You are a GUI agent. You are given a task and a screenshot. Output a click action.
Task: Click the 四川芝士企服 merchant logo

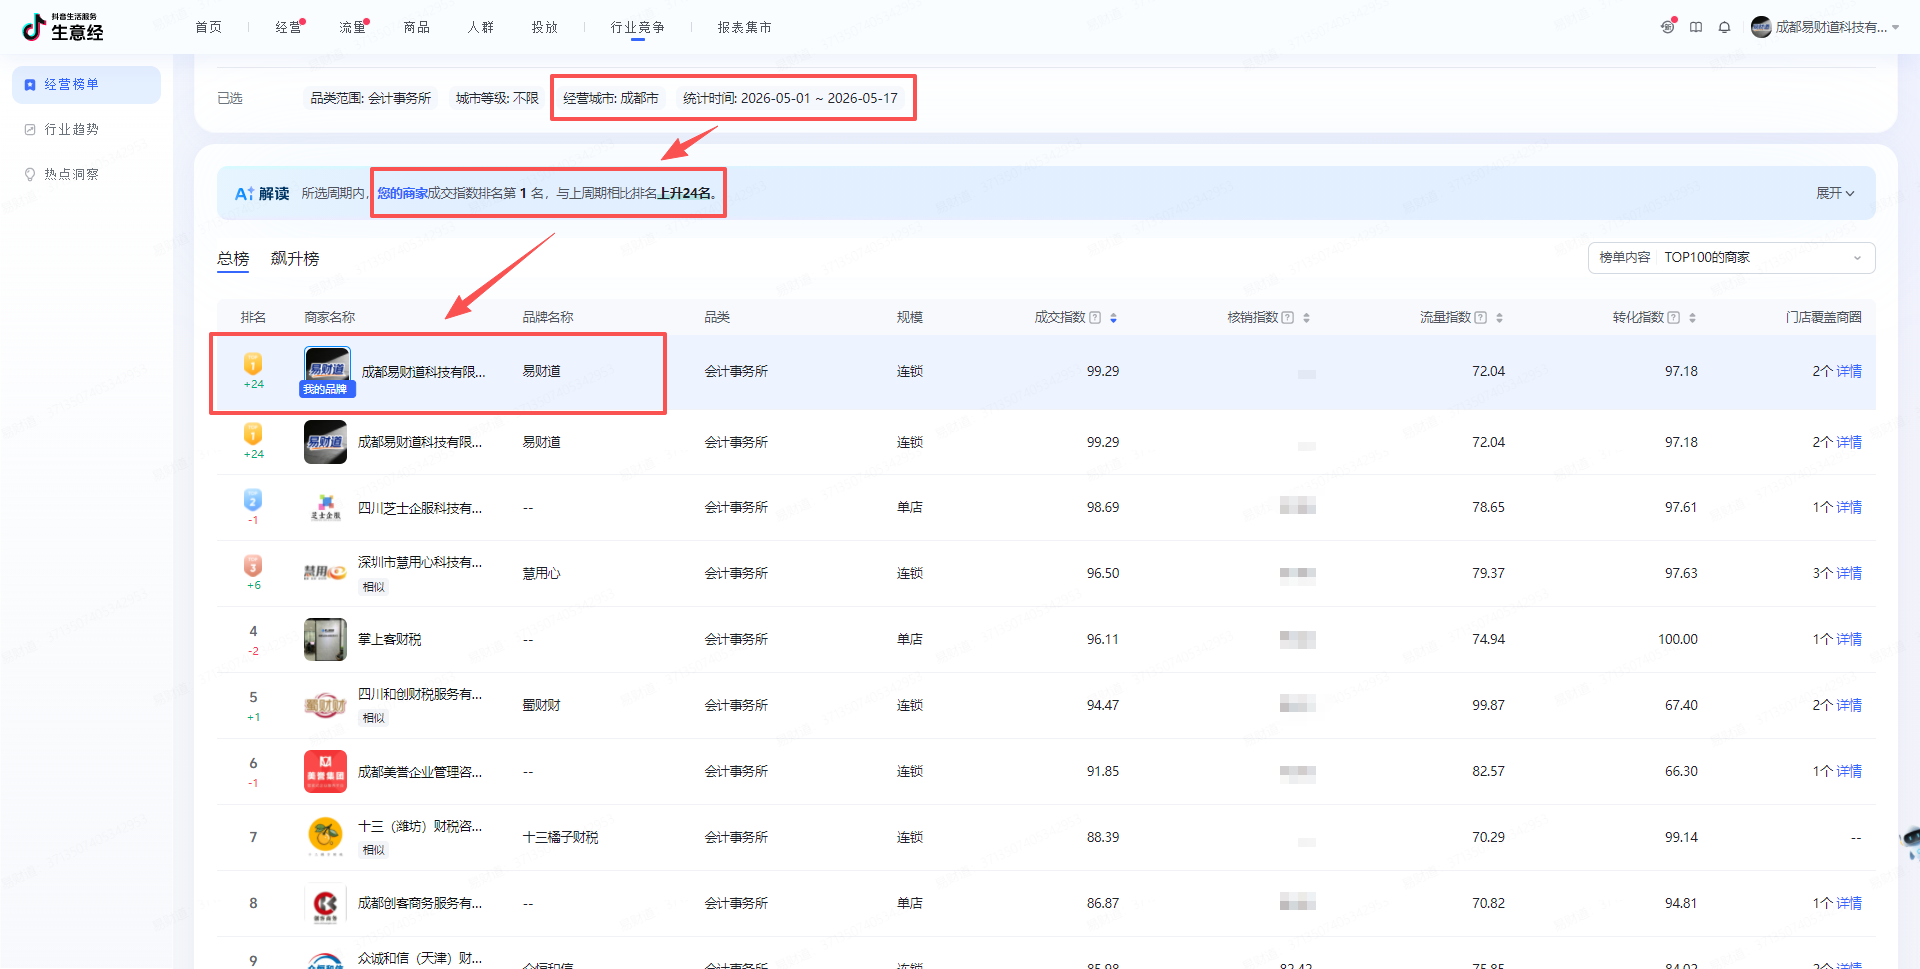click(325, 508)
